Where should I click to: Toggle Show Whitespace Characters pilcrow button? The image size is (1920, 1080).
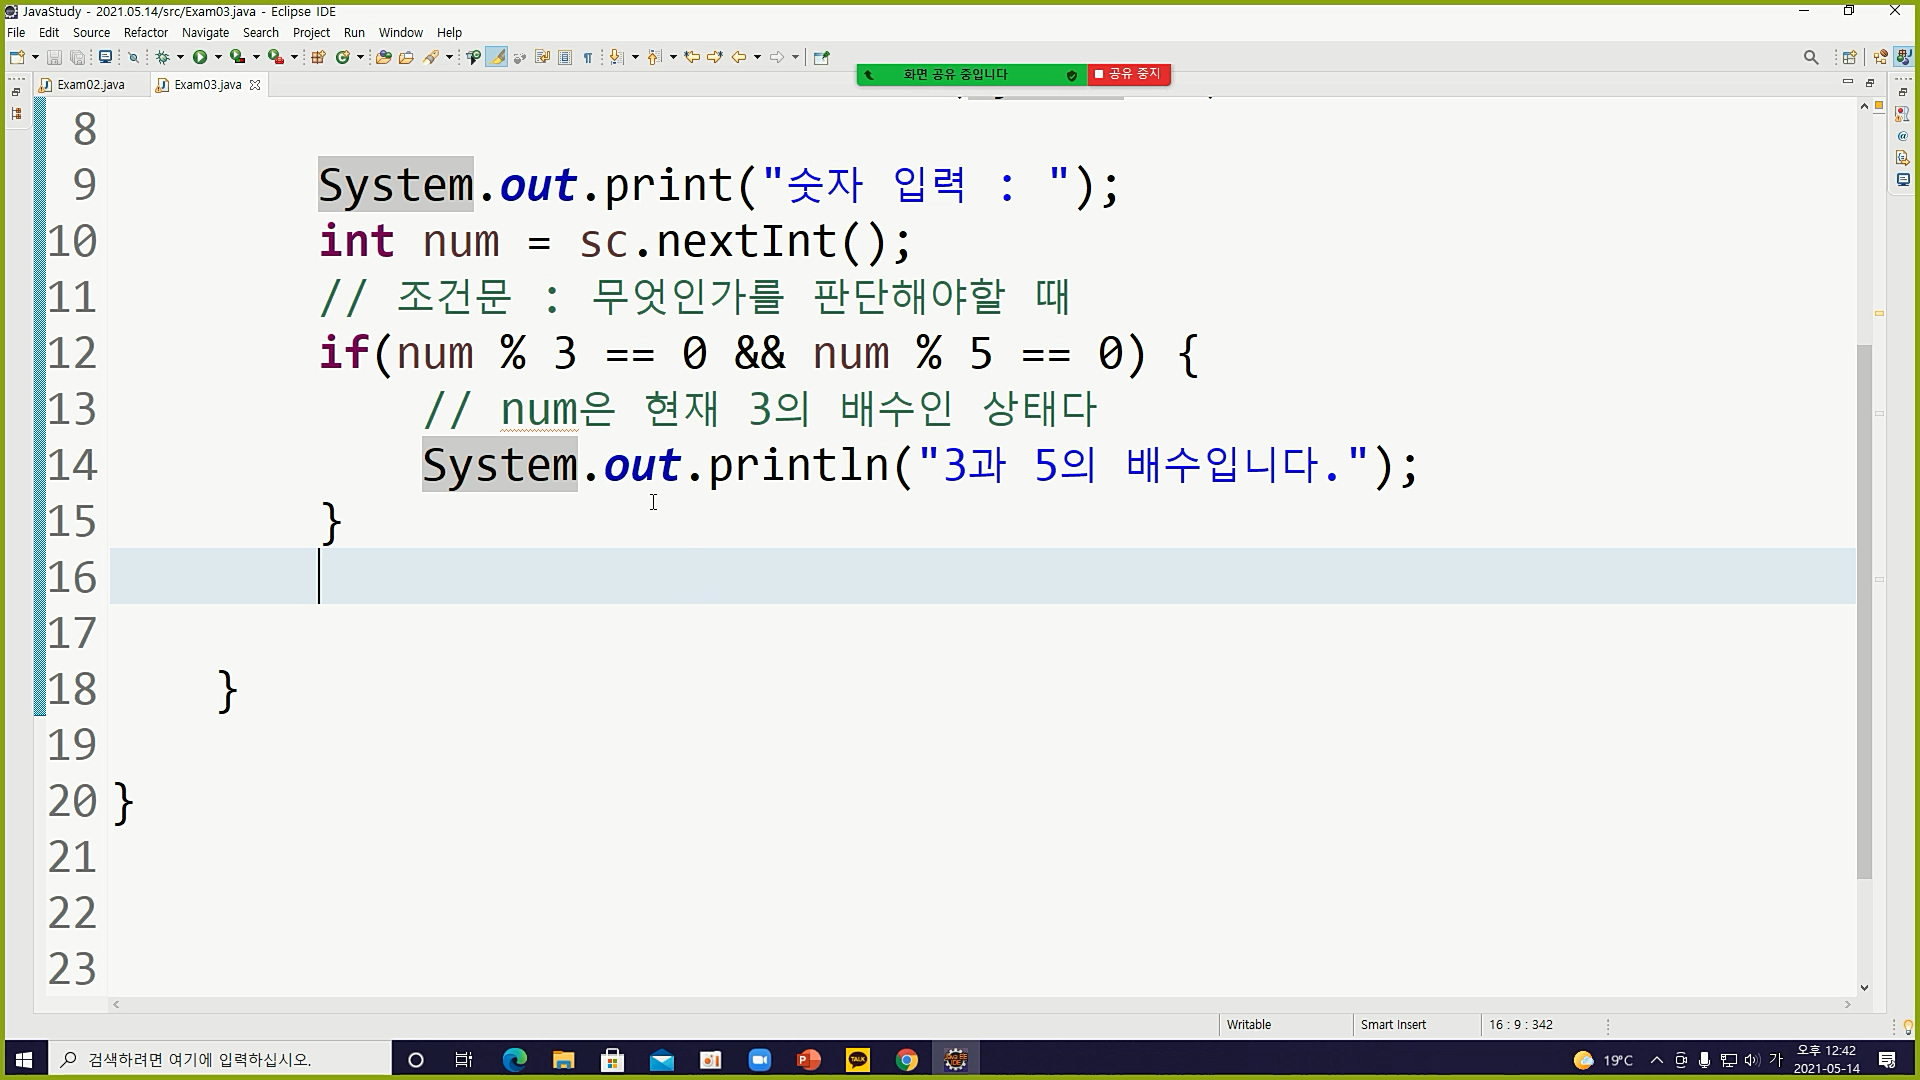pyautogui.click(x=588, y=57)
